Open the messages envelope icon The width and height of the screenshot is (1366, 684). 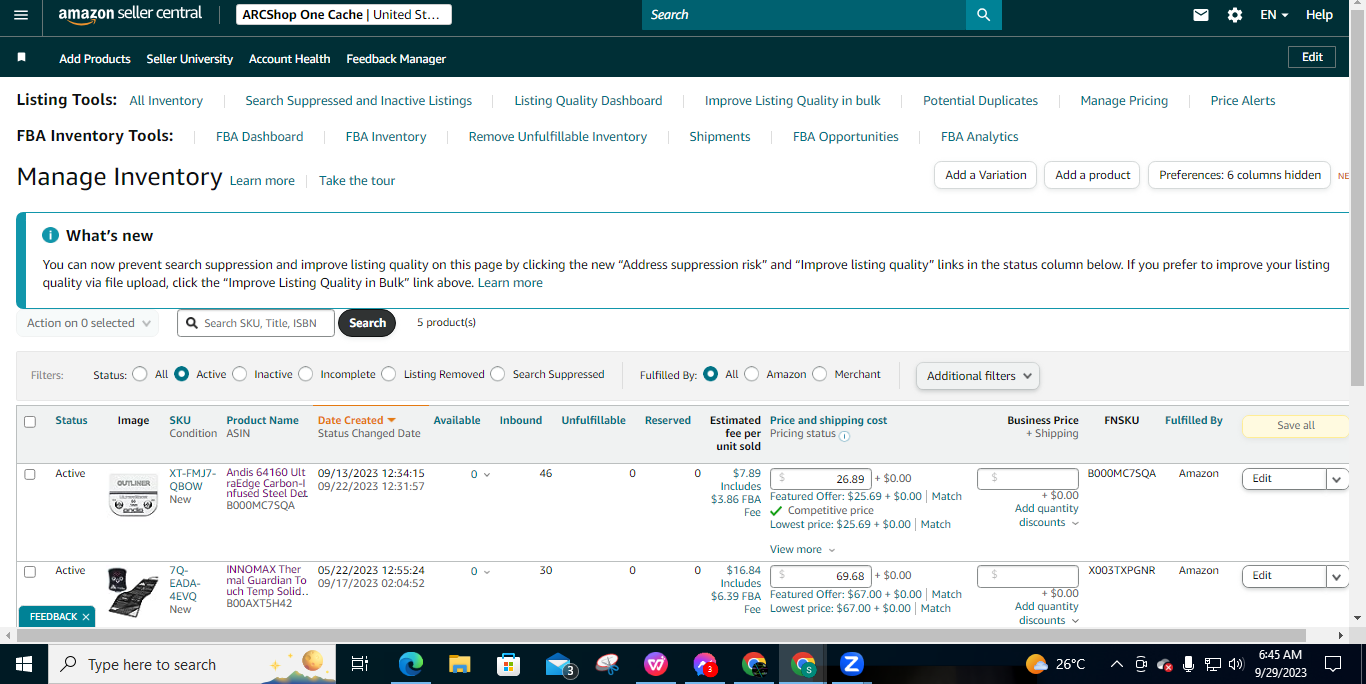(1201, 15)
